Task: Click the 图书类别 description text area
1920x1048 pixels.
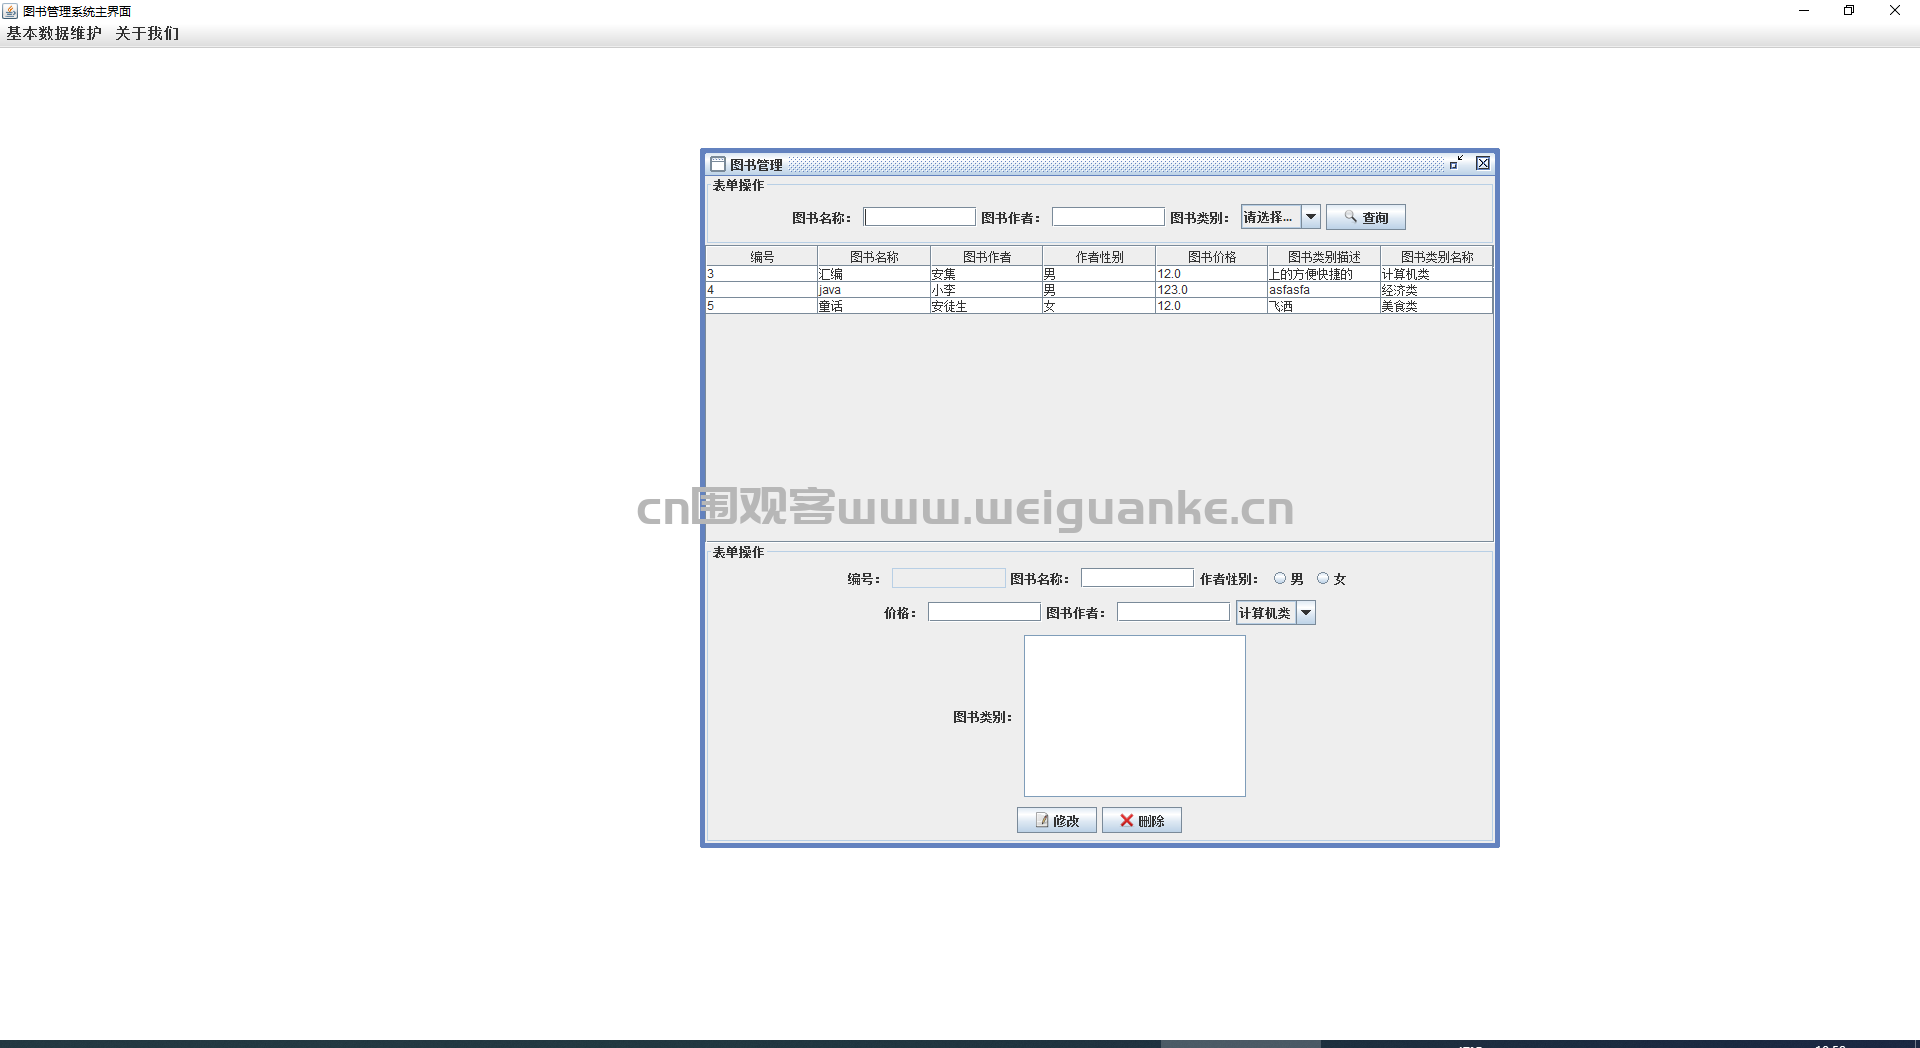Action: [x=1135, y=716]
